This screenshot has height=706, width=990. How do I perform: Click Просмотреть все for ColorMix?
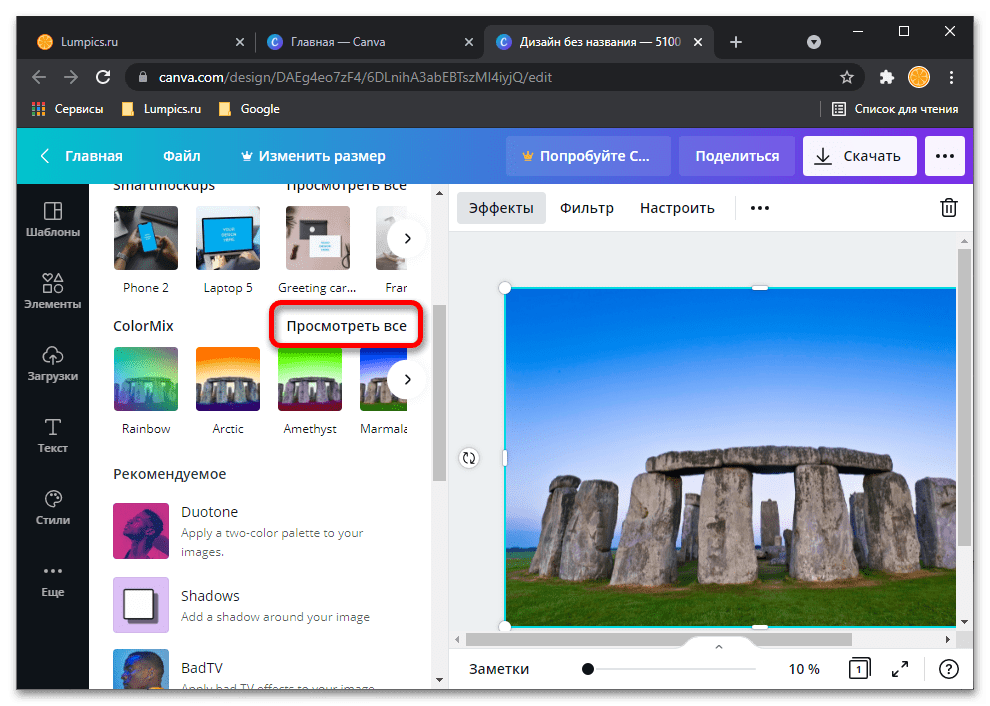[x=346, y=326]
